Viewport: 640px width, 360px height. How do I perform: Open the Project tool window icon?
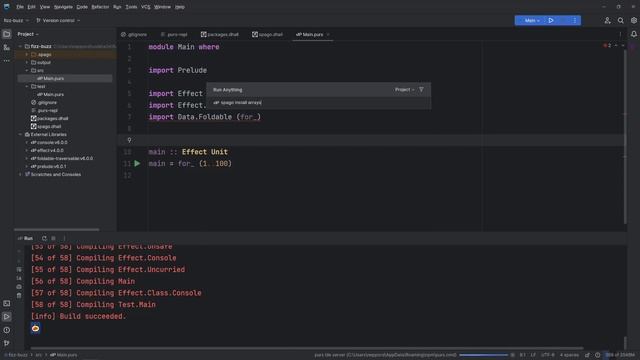pyautogui.click(x=7, y=34)
